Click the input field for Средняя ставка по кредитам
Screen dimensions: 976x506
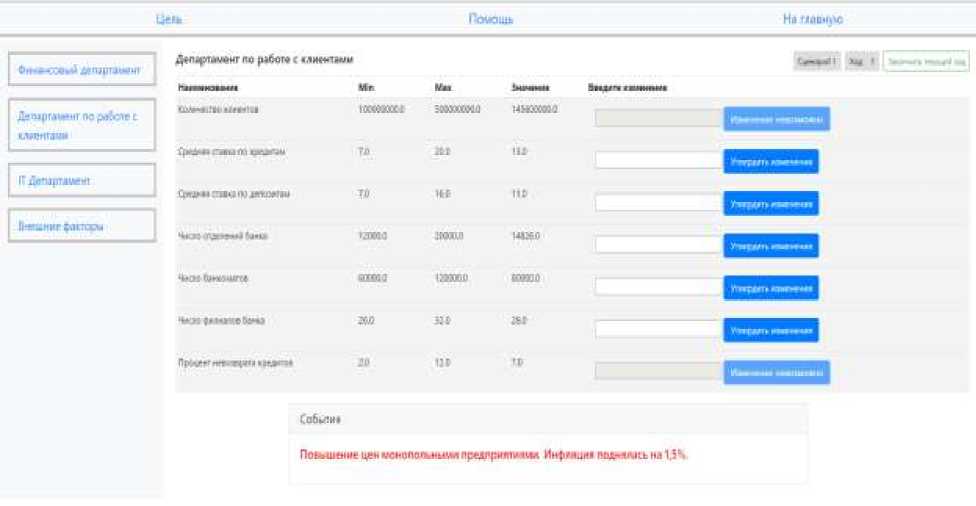[657, 160]
